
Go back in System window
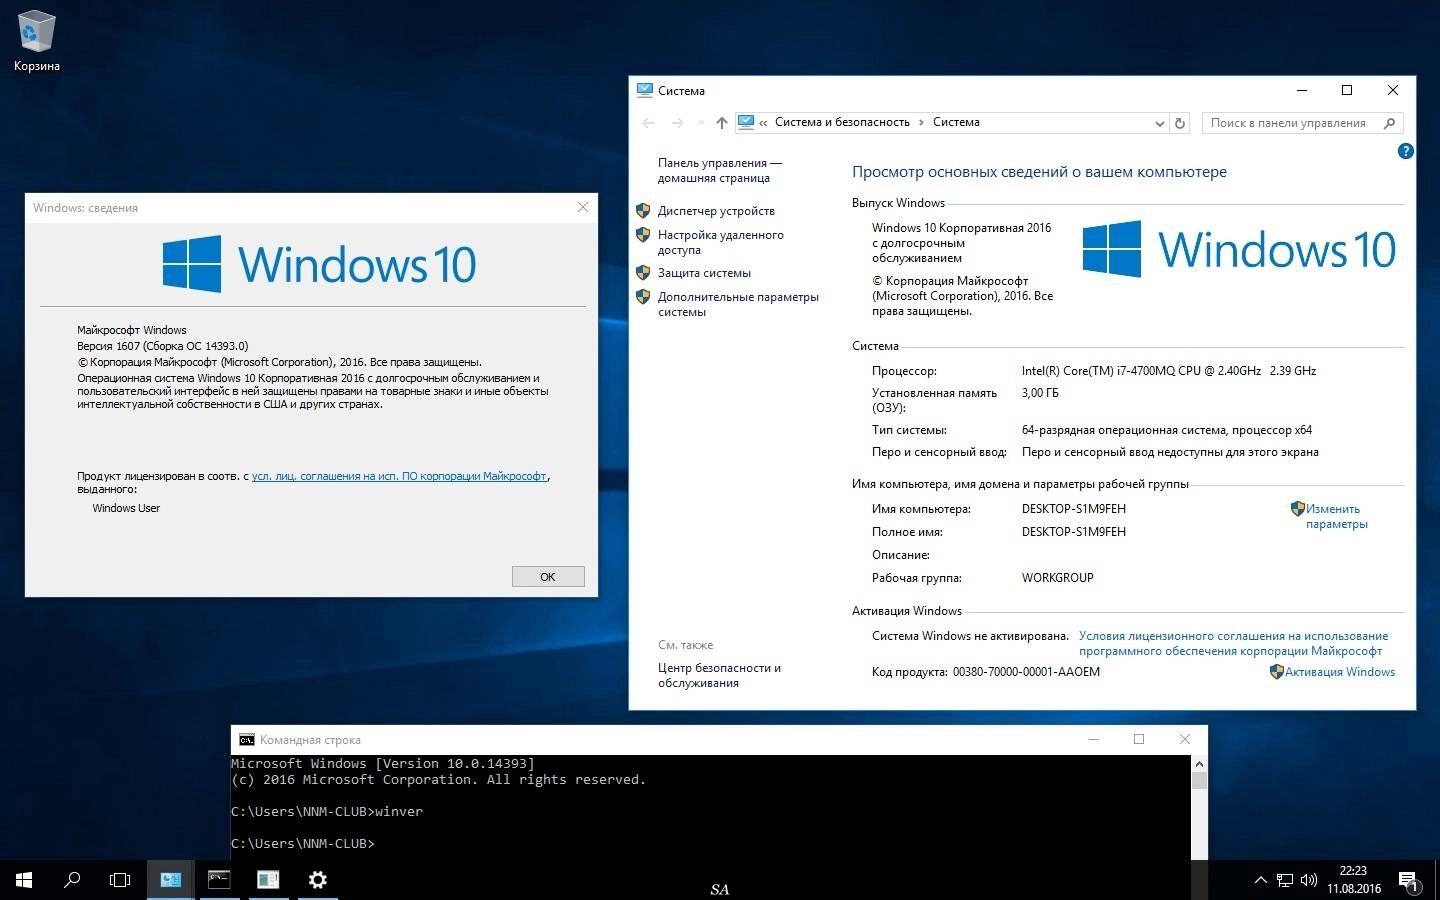[x=648, y=123]
